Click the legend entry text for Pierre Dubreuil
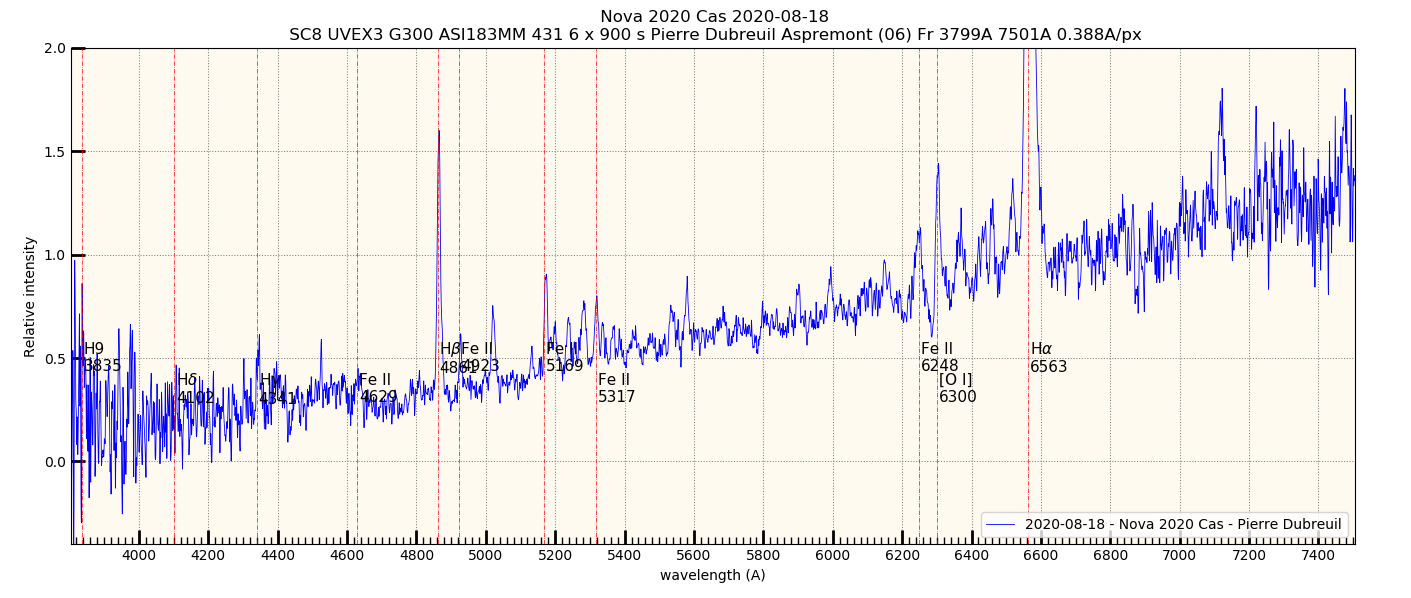The height and width of the screenshot is (598, 1411). pos(1183,524)
